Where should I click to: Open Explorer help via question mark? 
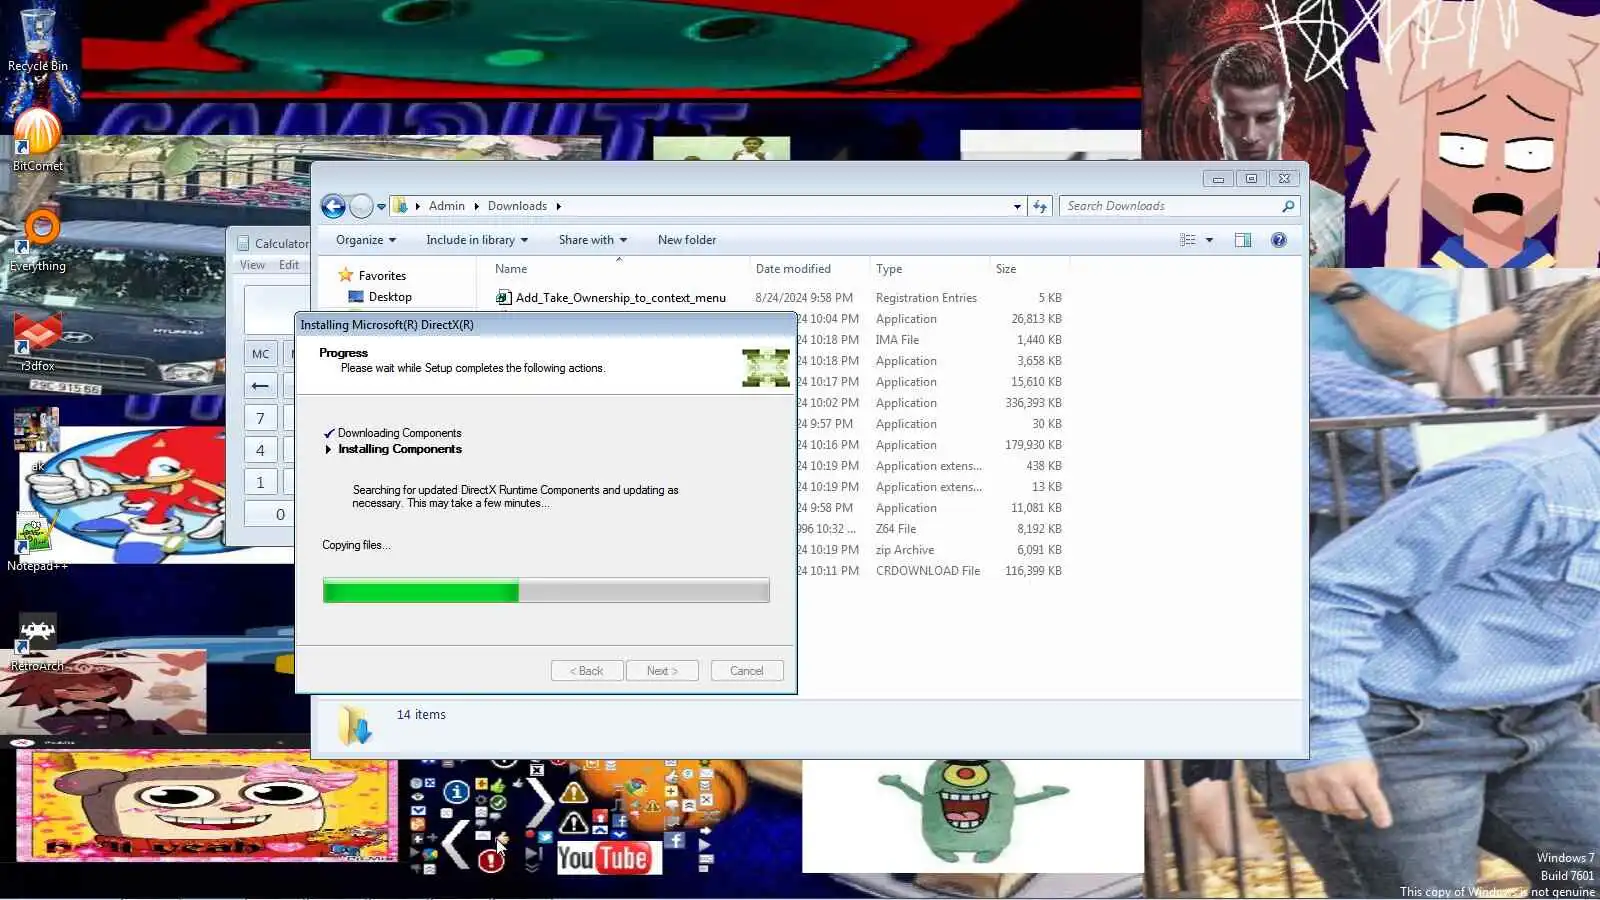(1279, 240)
